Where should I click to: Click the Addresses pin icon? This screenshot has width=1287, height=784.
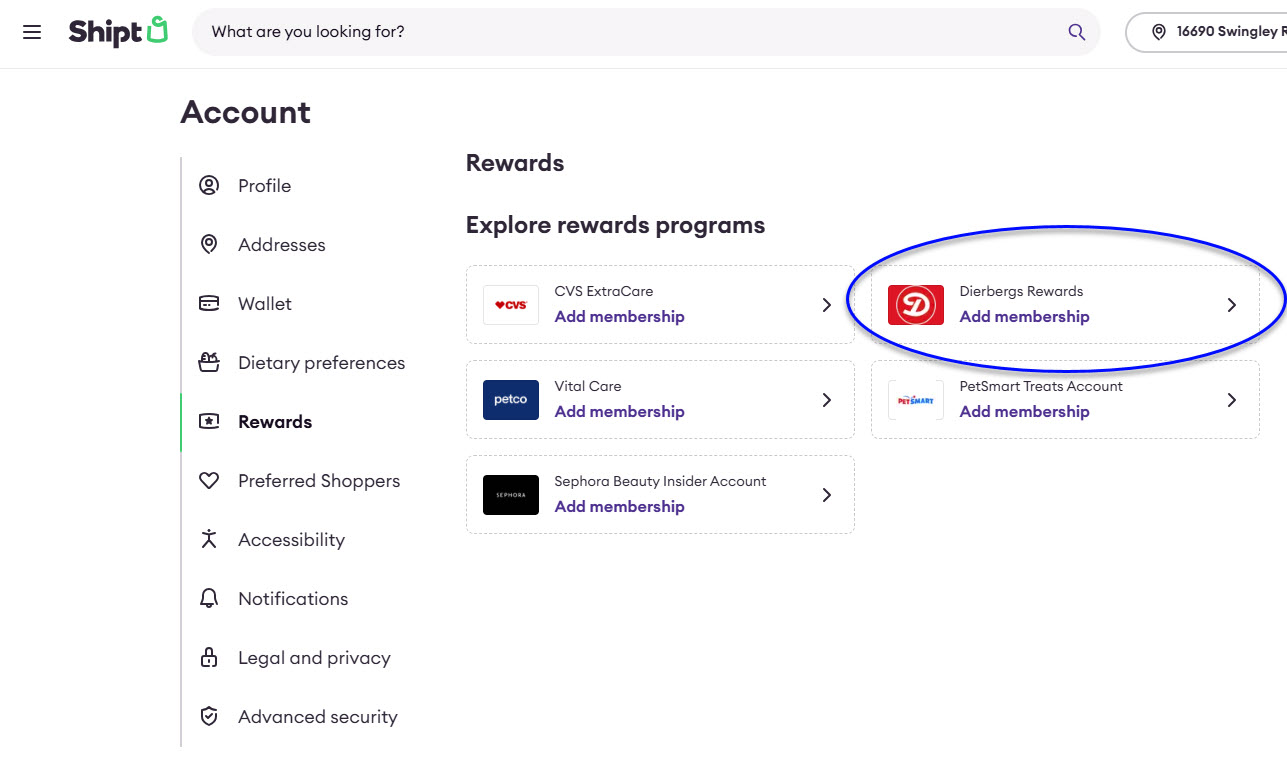pyautogui.click(x=209, y=244)
